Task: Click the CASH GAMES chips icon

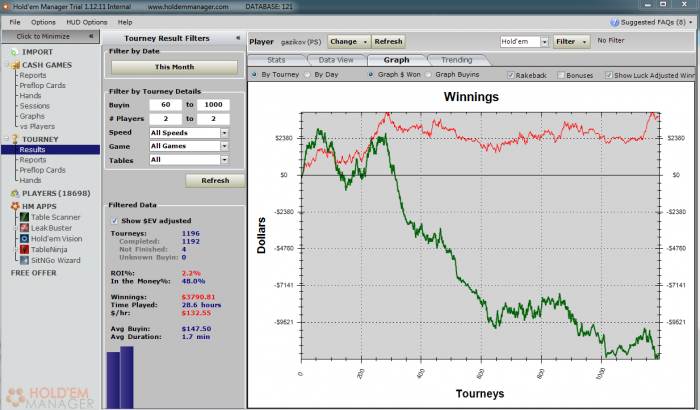Action: pyautogui.click(x=15, y=65)
